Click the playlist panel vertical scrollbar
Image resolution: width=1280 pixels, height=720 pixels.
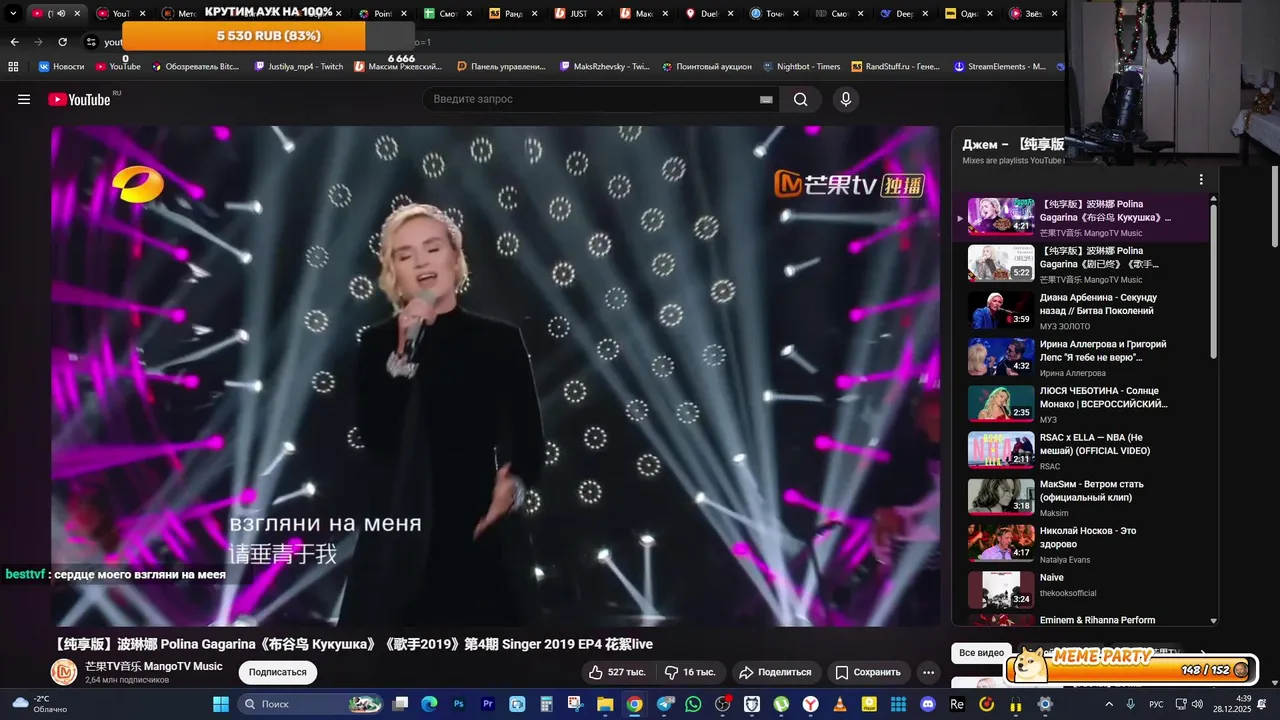click(x=1214, y=280)
